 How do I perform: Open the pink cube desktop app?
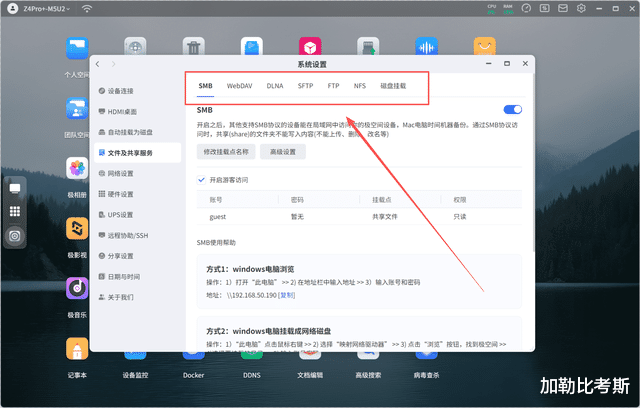[310, 47]
